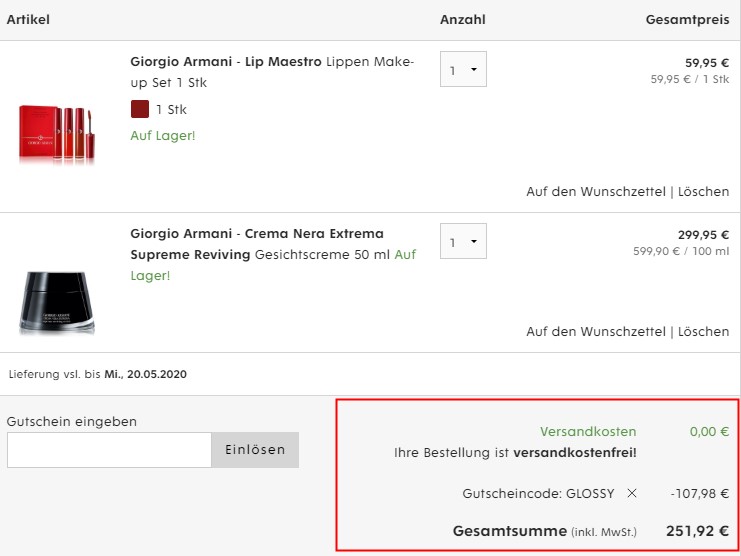The width and height of the screenshot is (741, 556).
Task: Click the Auf Lager! status of Lip Maestro
Action: (163, 136)
